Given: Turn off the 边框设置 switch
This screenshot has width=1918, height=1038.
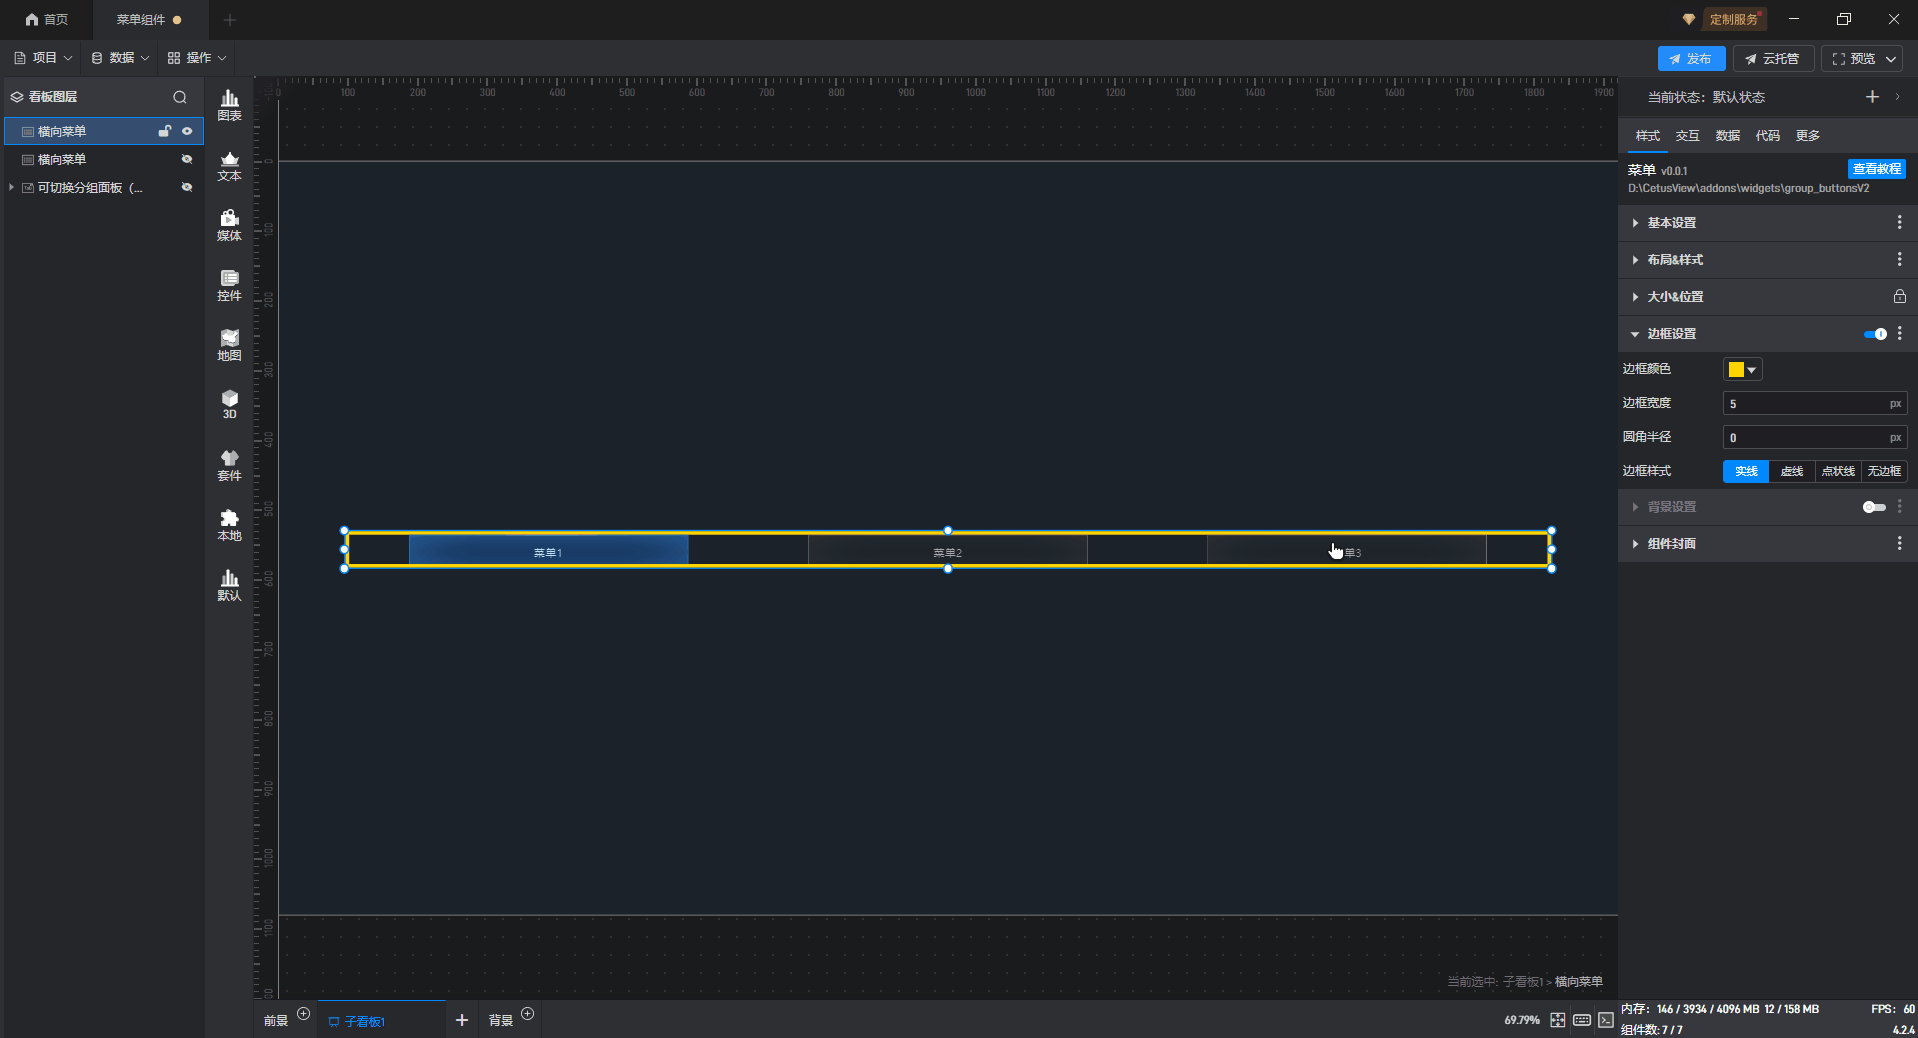Looking at the screenshot, I should point(1875,334).
